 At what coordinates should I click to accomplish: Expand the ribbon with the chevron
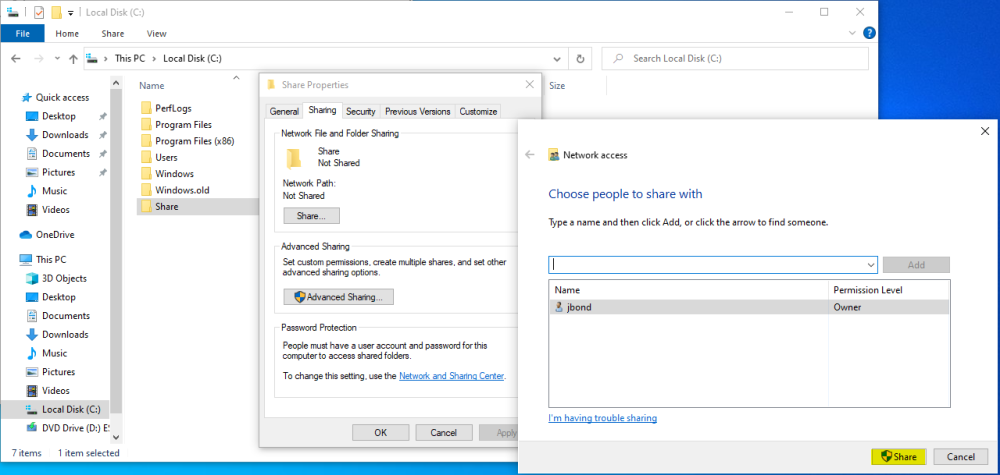coord(853,33)
